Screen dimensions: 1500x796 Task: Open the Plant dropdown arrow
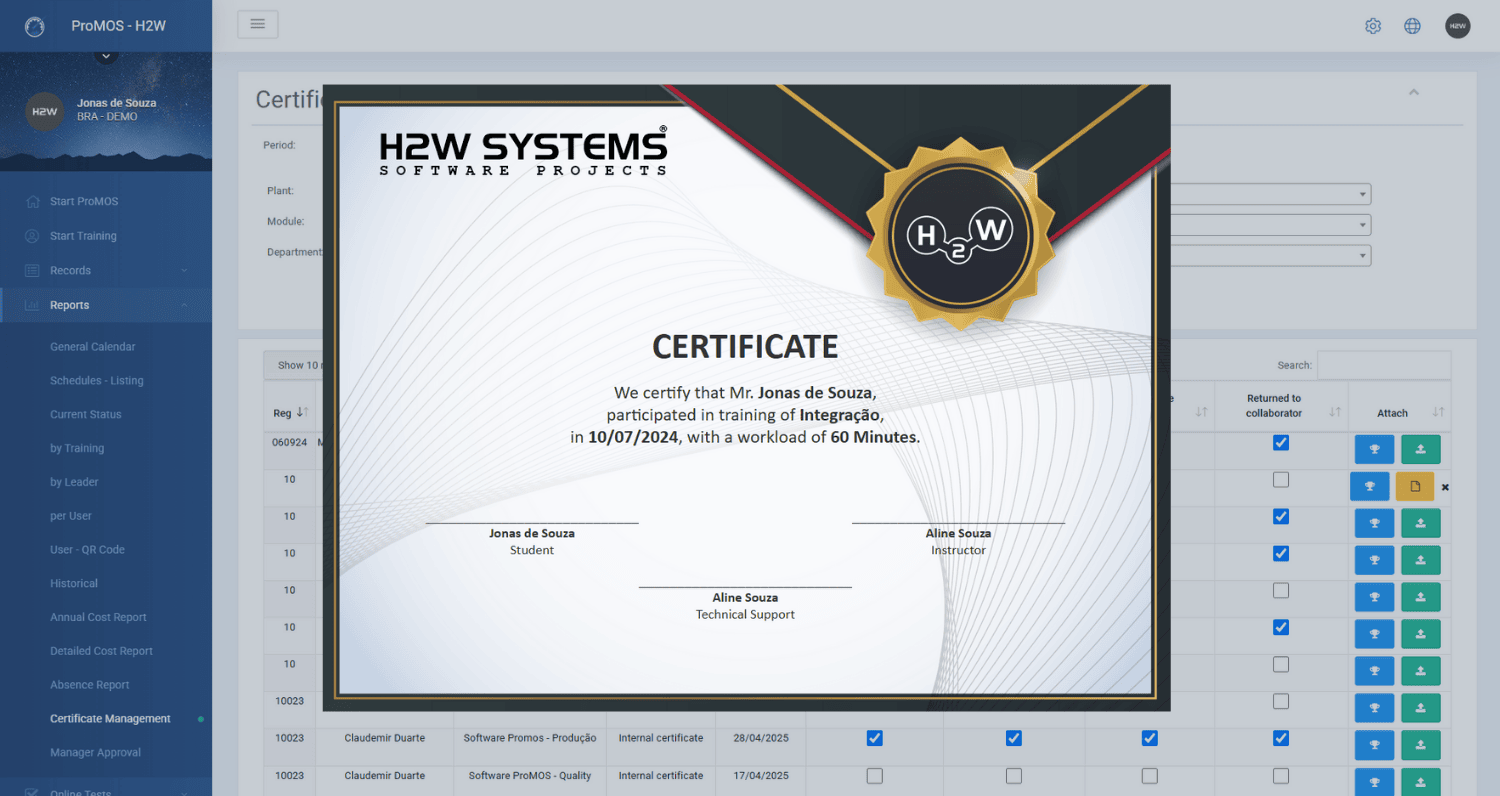click(1362, 194)
